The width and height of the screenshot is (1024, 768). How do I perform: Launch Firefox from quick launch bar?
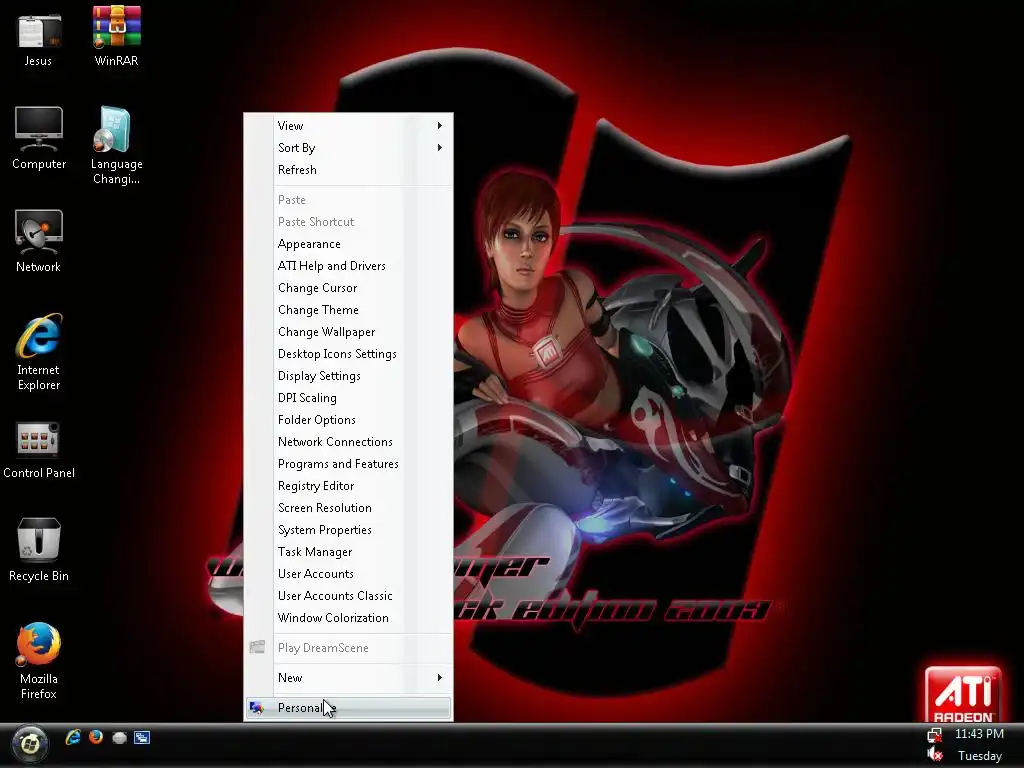click(96, 737)
